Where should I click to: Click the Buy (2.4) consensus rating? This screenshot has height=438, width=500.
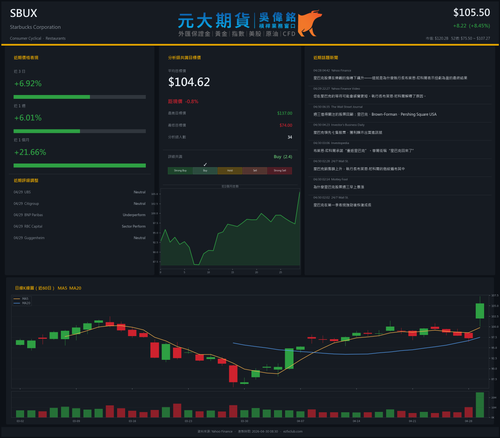(283, 157)
